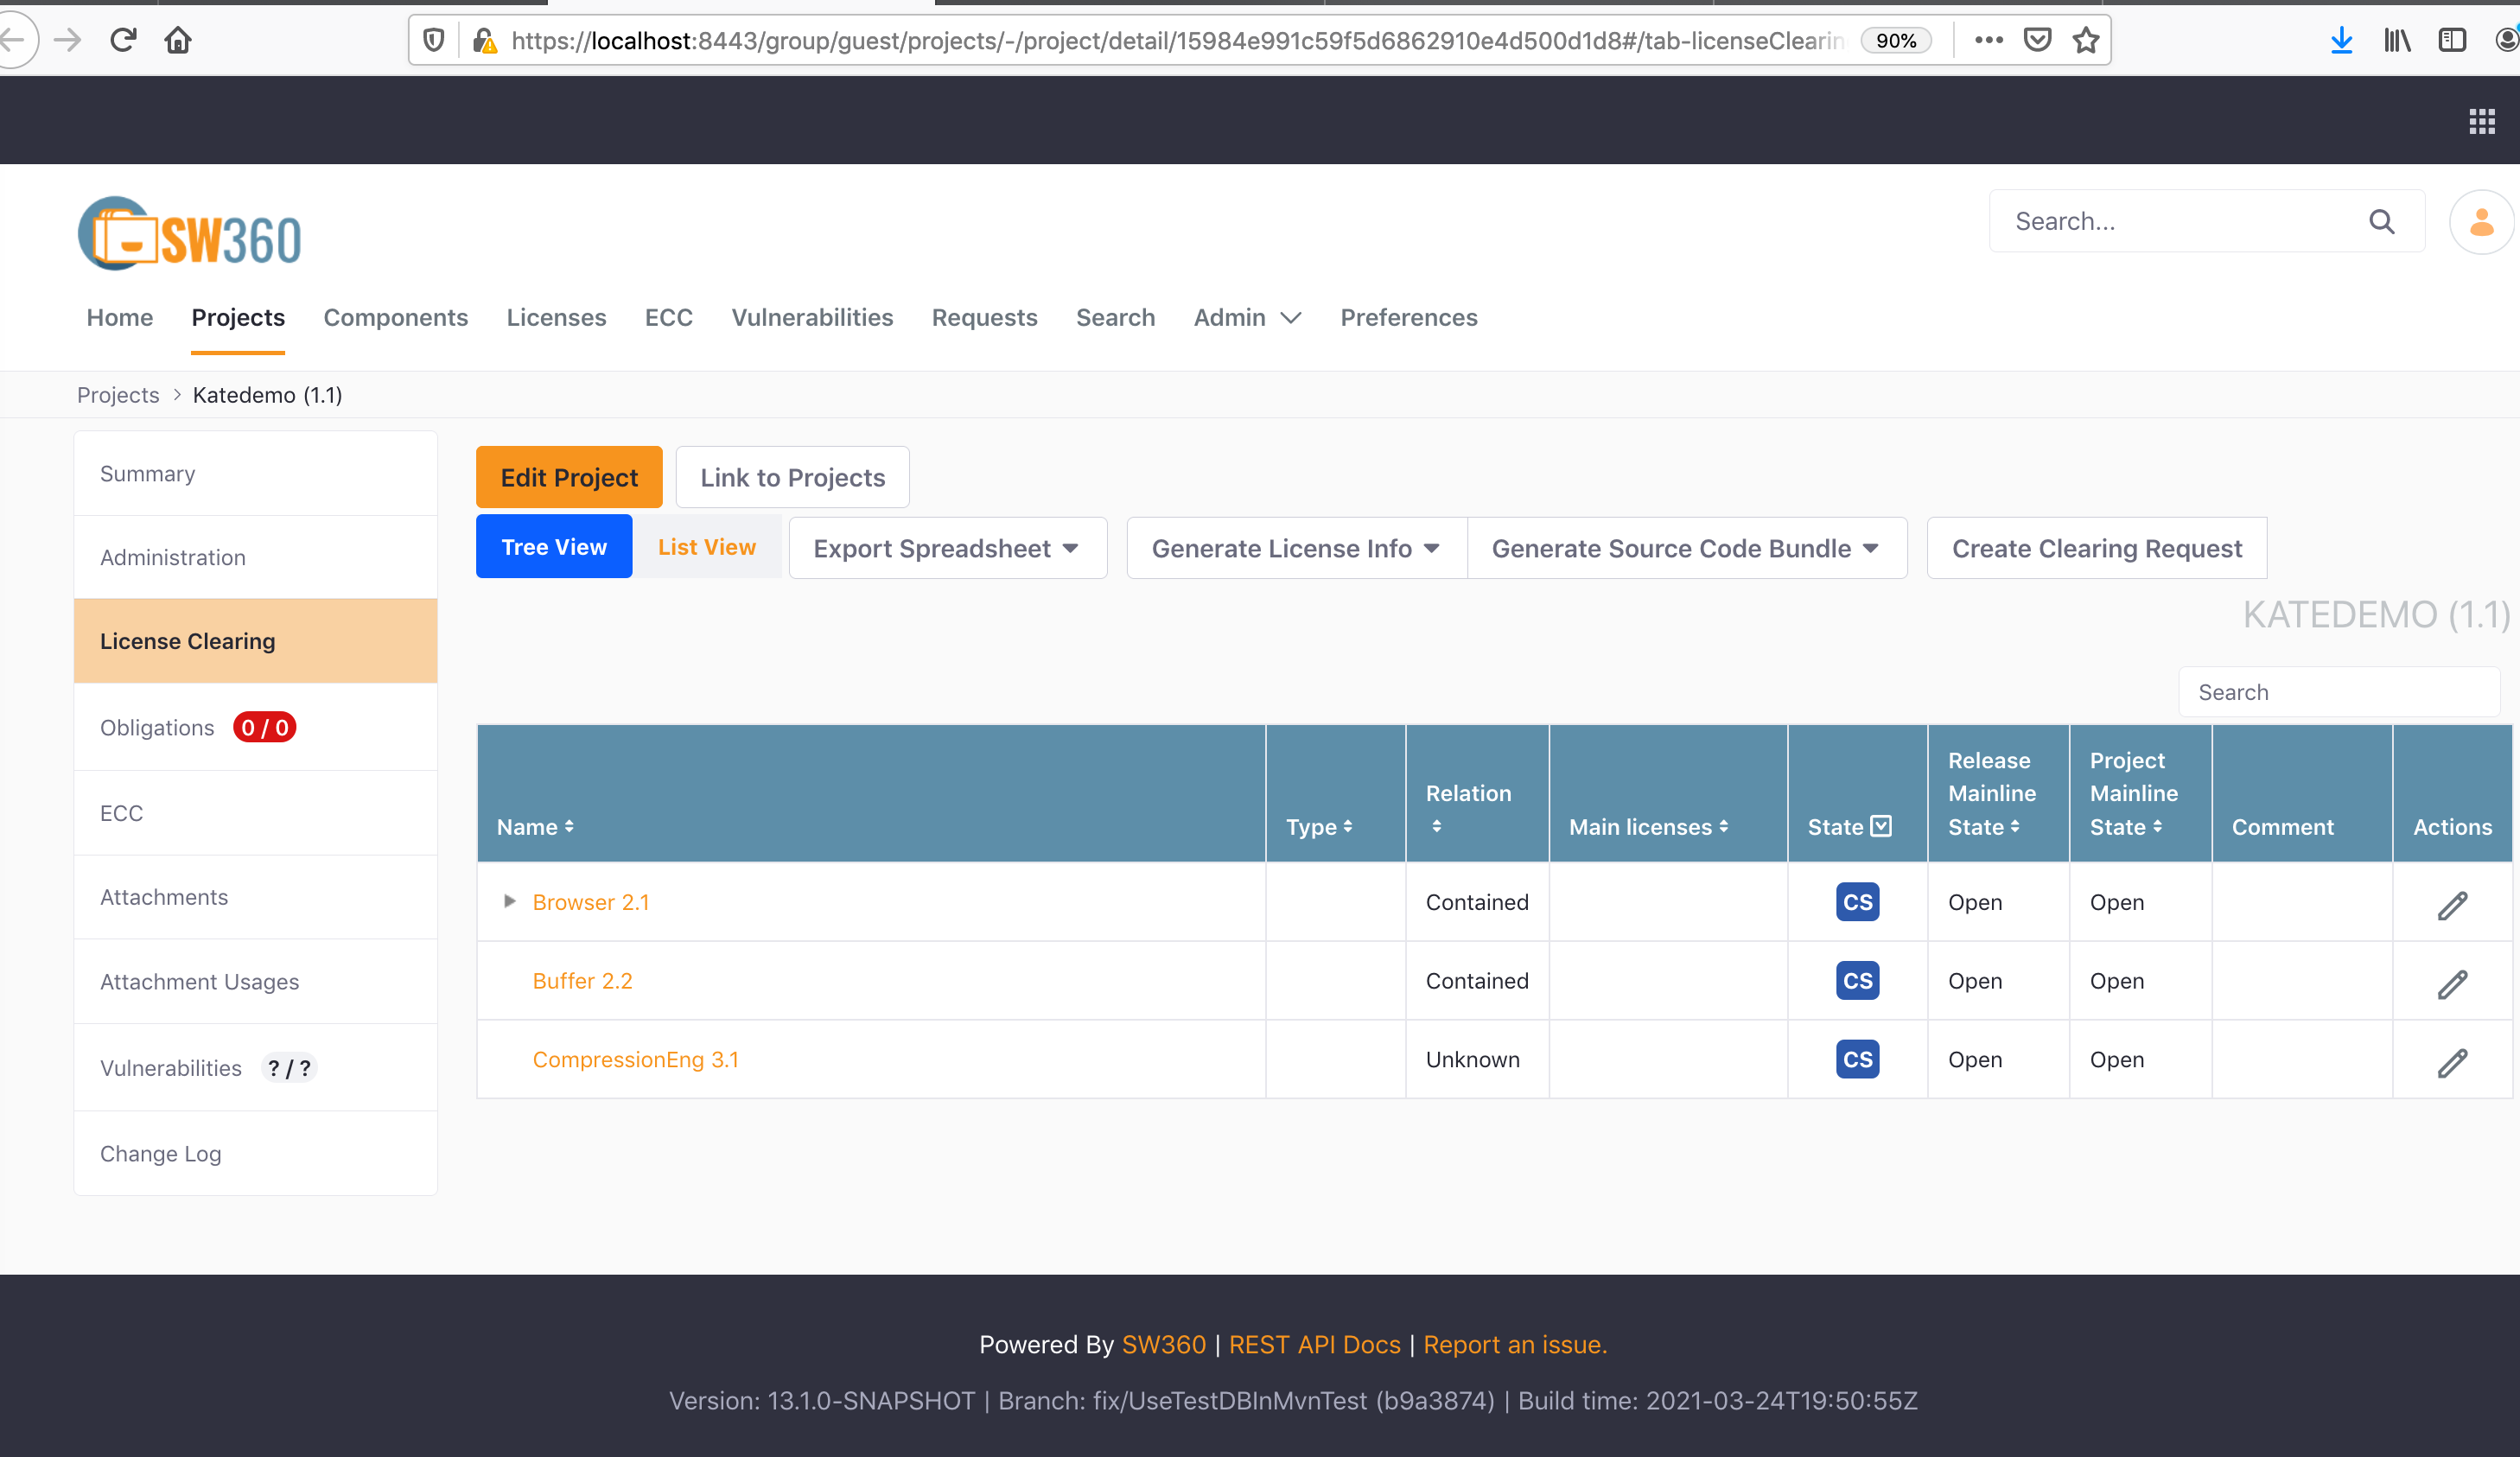The height and width of the screenshot is (1457, 2520).
Task: Toggle the State filter checkbox in table header
Action: pyautogui.click(x=1882, y=826)
